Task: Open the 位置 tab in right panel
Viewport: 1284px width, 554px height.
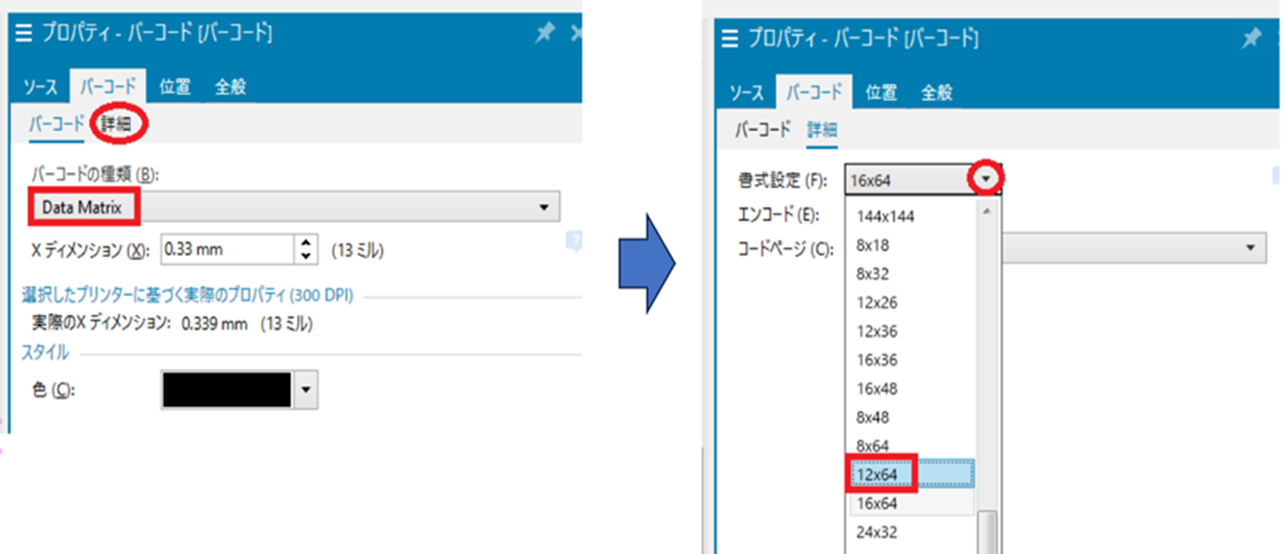Action: click(881, 93)
